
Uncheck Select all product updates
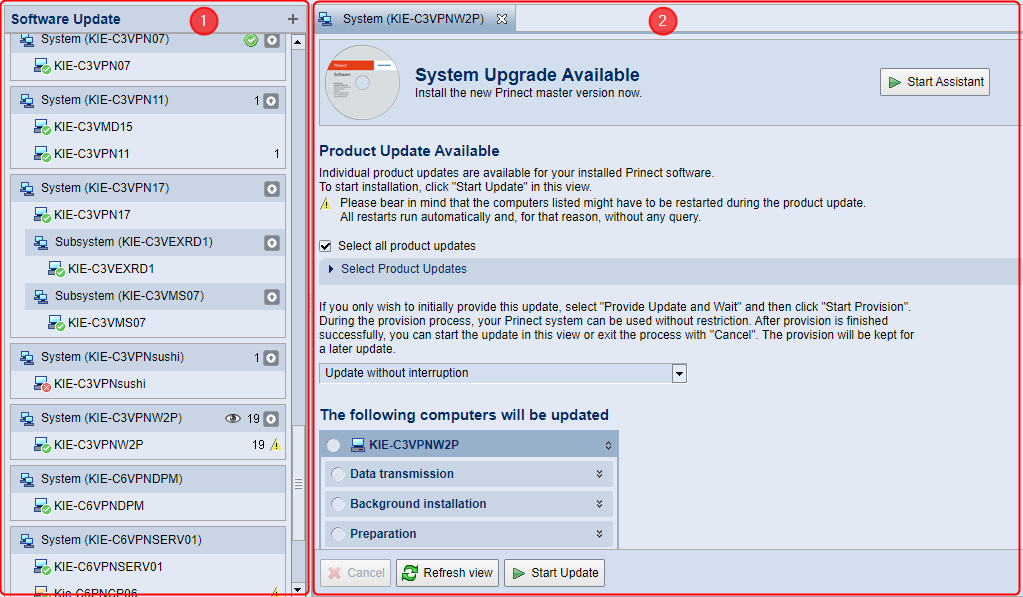[x=324, y=245]
